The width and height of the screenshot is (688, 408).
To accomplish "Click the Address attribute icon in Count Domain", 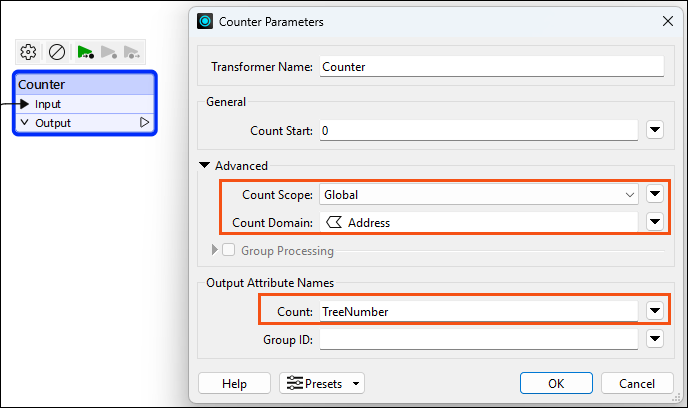I will [x=334, y=222].
